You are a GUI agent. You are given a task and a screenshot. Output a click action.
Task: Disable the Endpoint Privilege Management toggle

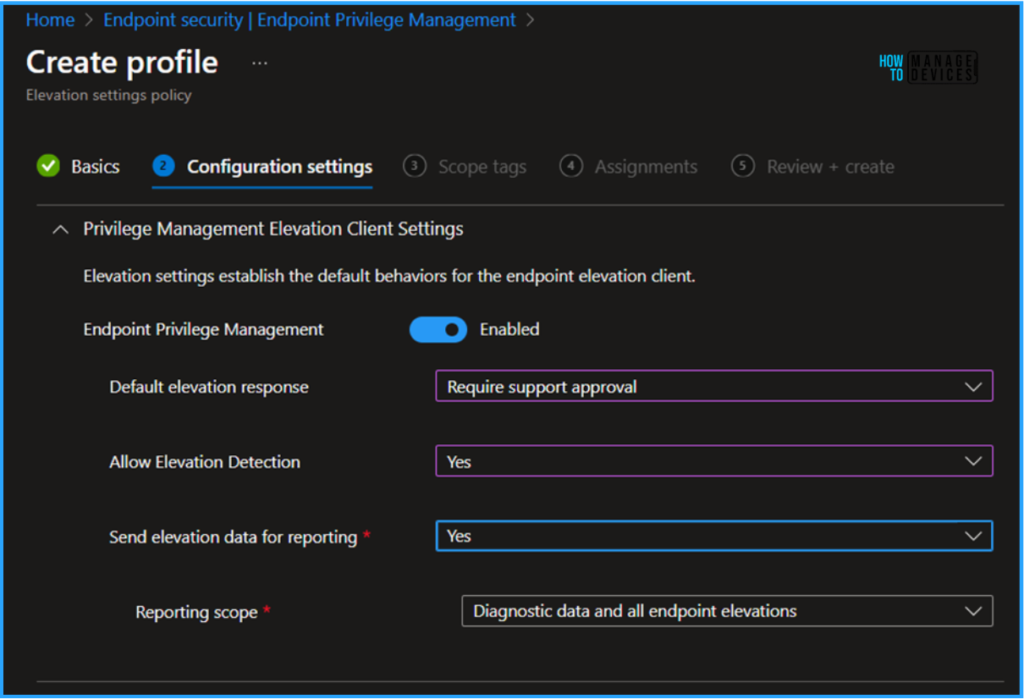point(438,329)
